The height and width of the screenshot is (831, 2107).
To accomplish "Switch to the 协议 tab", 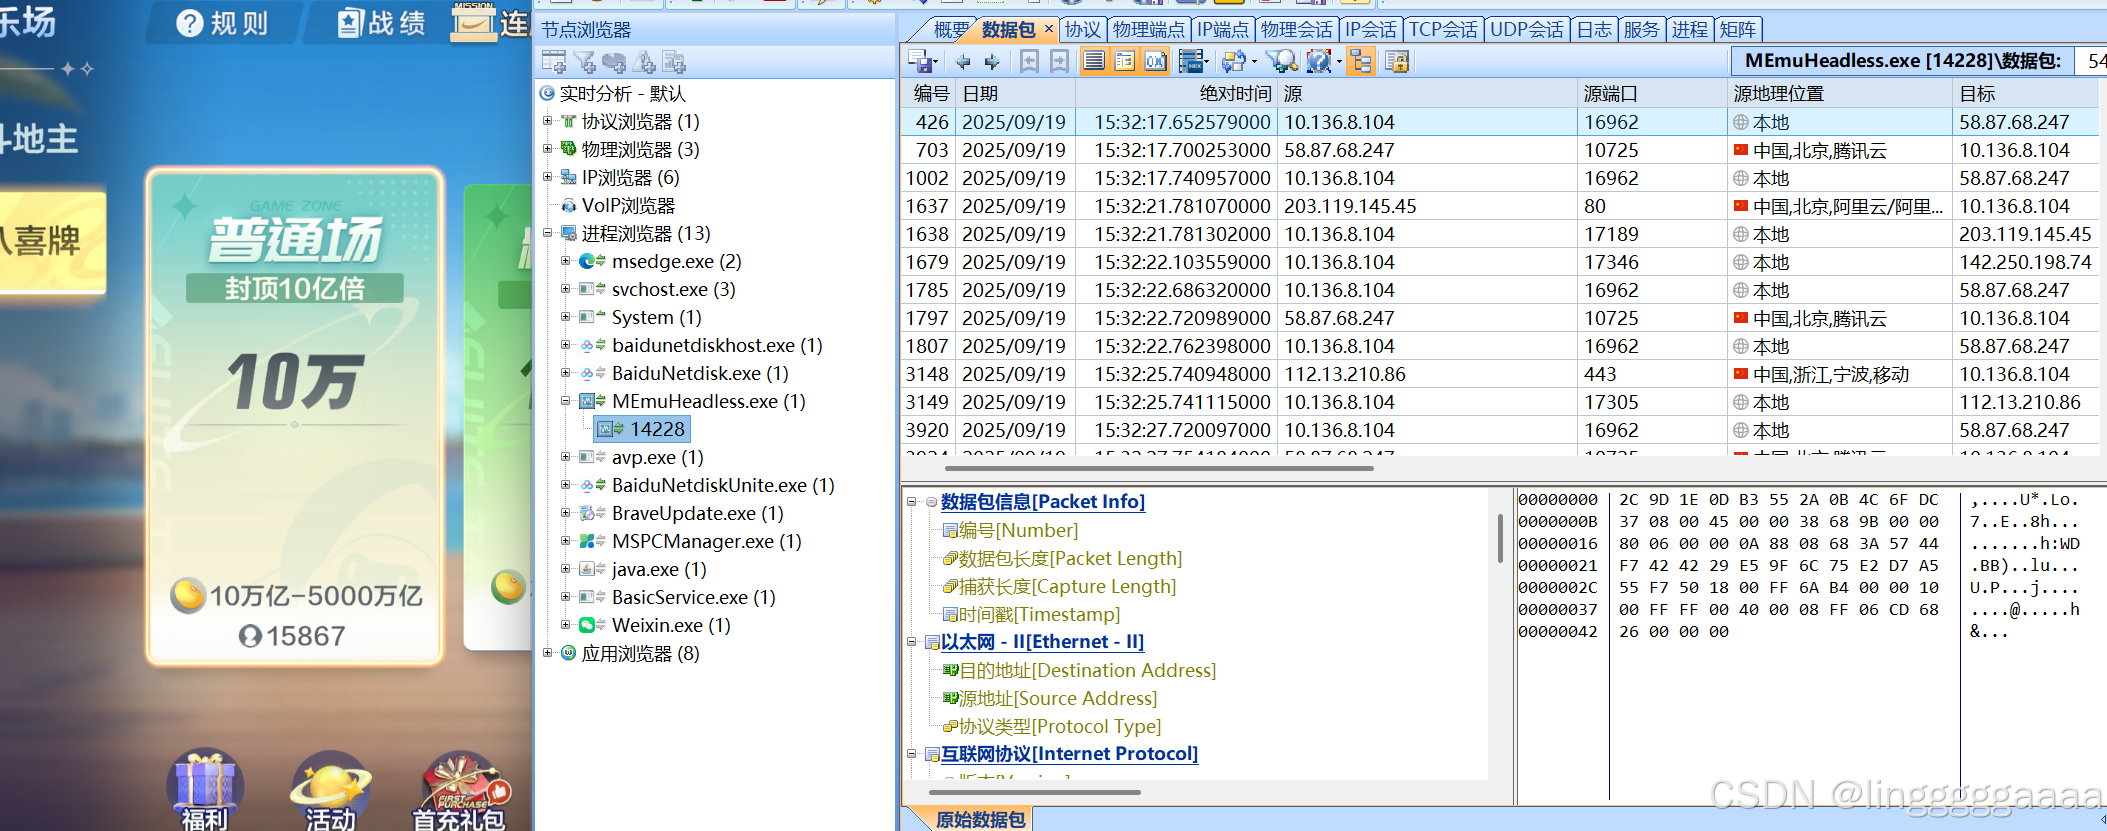I will click(x=1082, y=30).
